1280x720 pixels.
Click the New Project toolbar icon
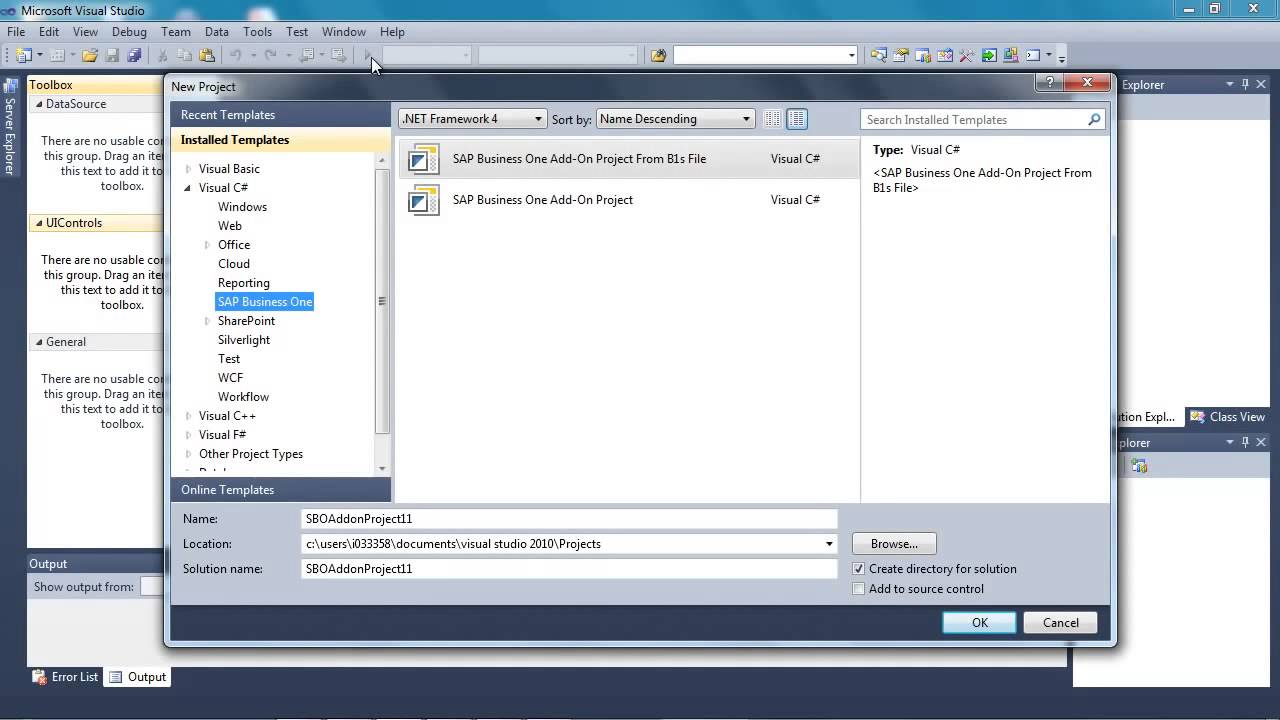click(x=24, y=56)
